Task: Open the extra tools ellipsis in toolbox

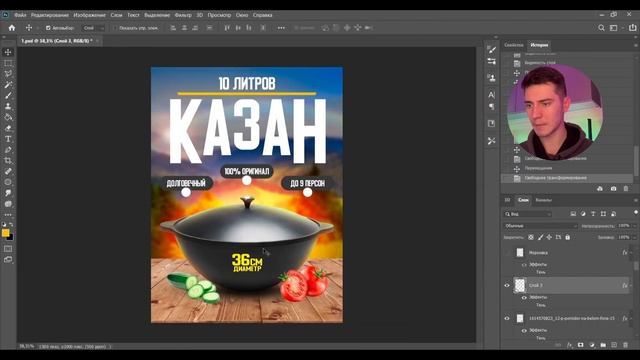Action: coord(8,215)
